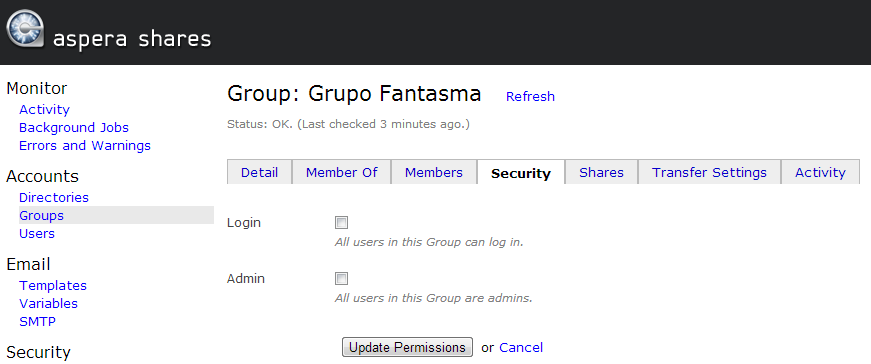This screenshot has height=364, width=871.
Task: Open Users in the Accounts section
Action: (x=37, y=233)
